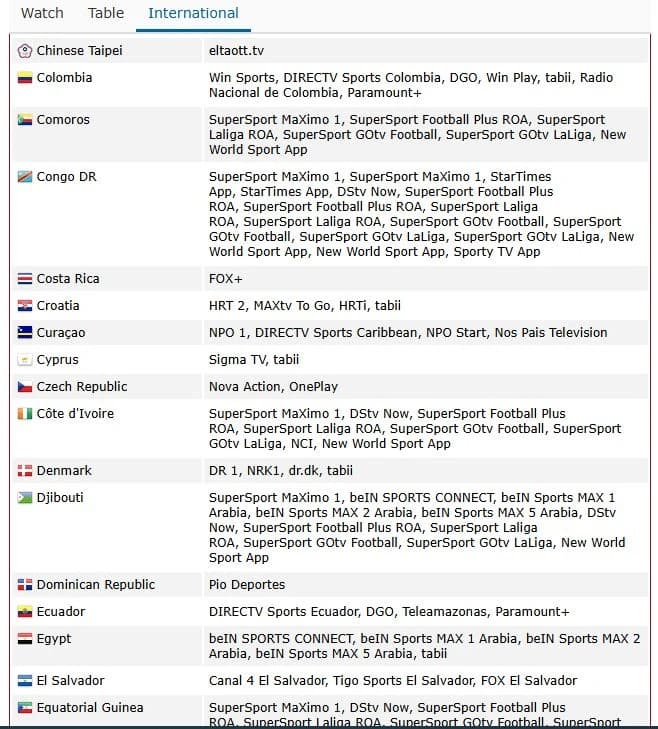The image size is (658, 729).
Task: Click the Czech Republic flag icon
Action: point(25,387)
